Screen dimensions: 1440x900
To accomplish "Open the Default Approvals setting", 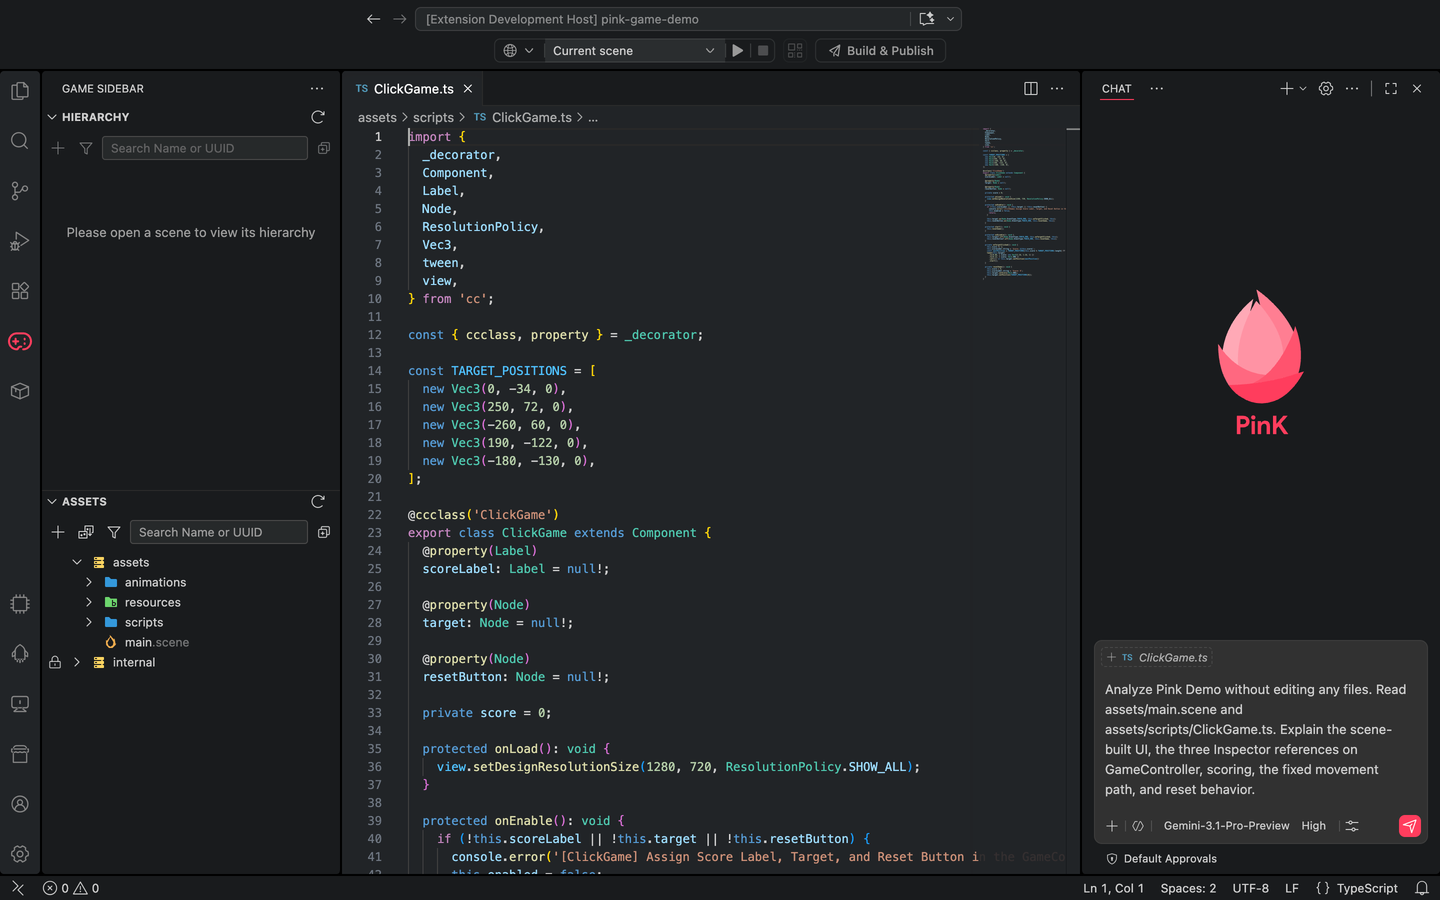I will tap(1162, 859).
